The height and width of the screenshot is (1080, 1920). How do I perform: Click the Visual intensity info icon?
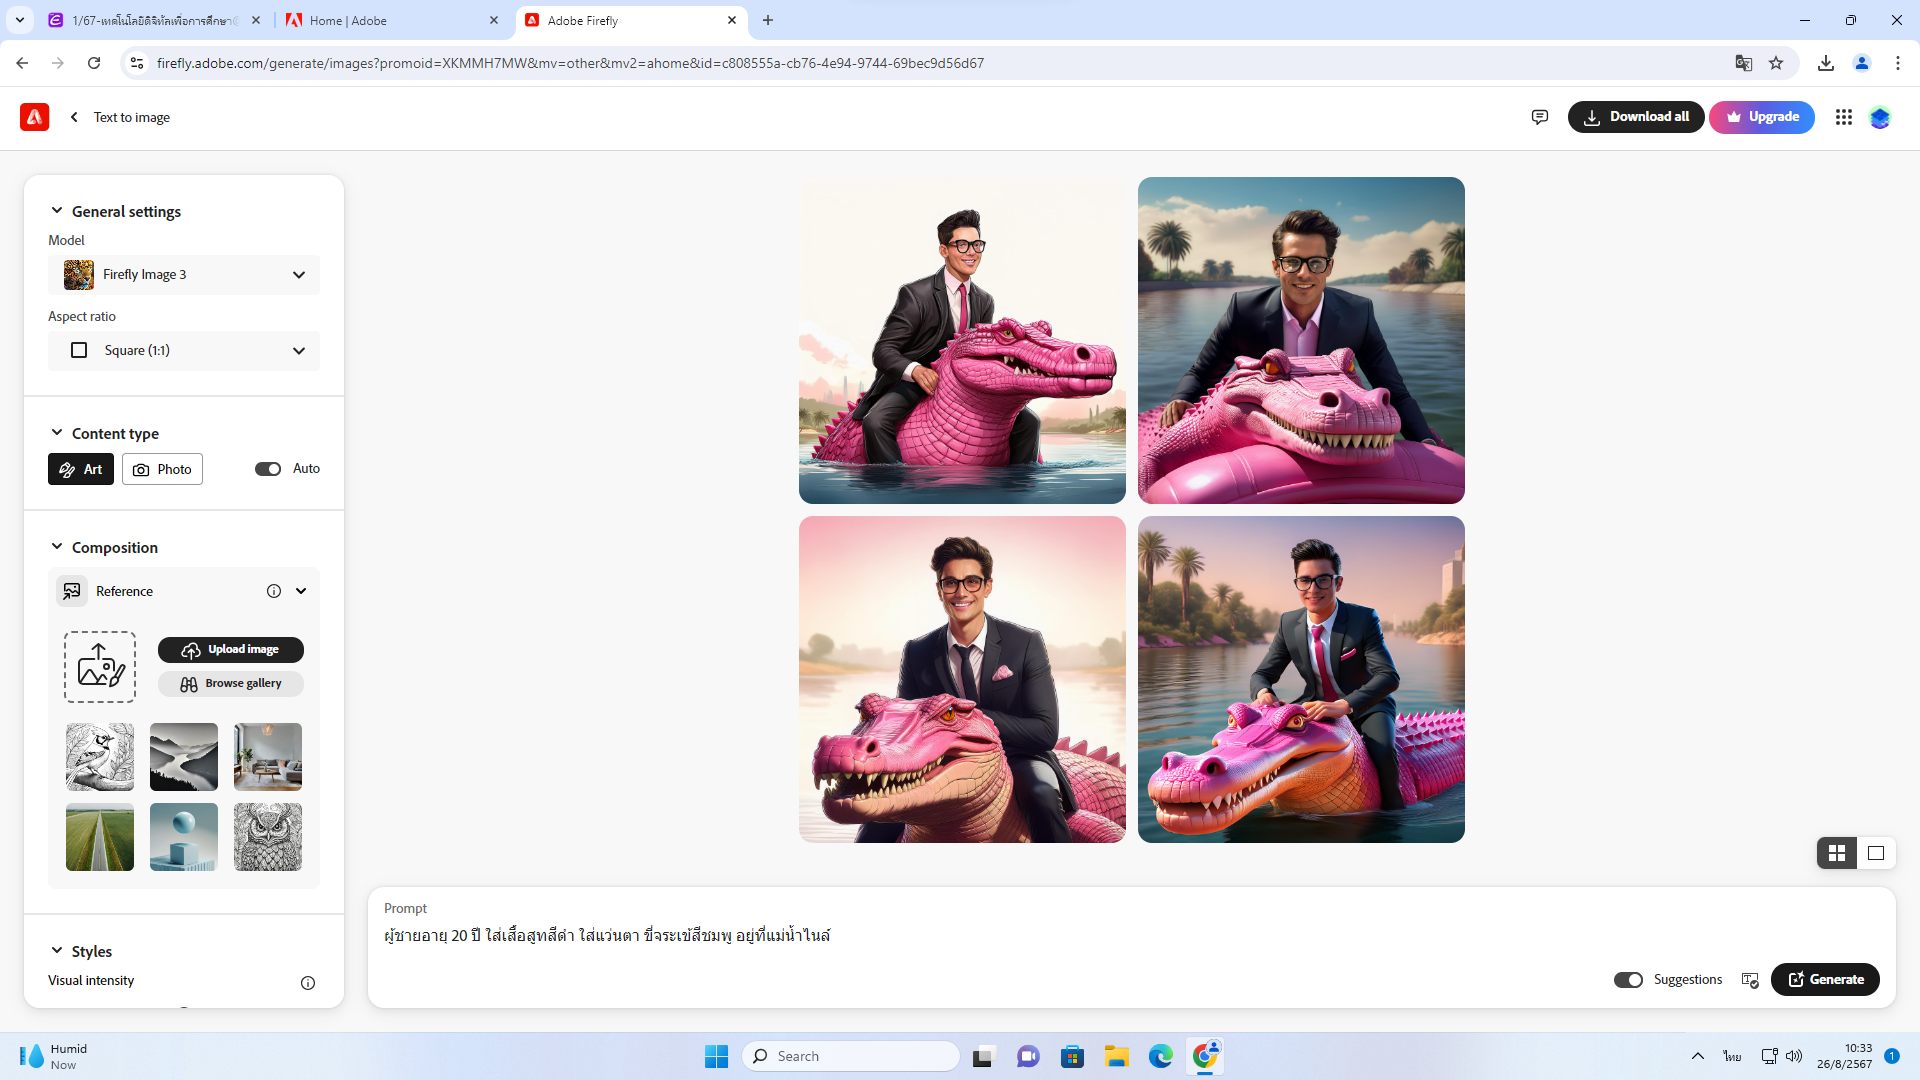click(x=308, y=982)
